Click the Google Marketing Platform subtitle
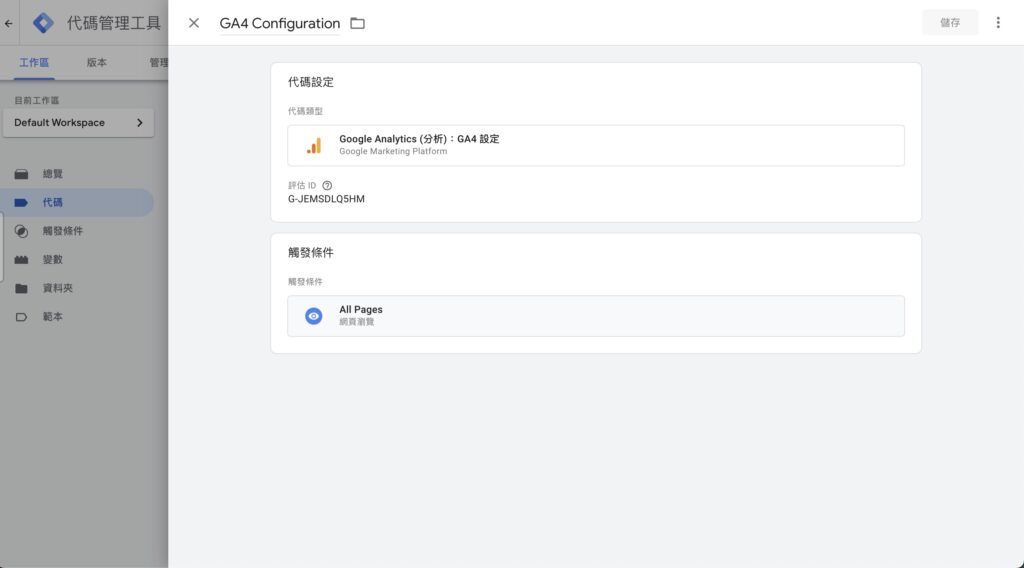Image resolution: width=1024 pixels, height=568 pixels. coord(393,151)
